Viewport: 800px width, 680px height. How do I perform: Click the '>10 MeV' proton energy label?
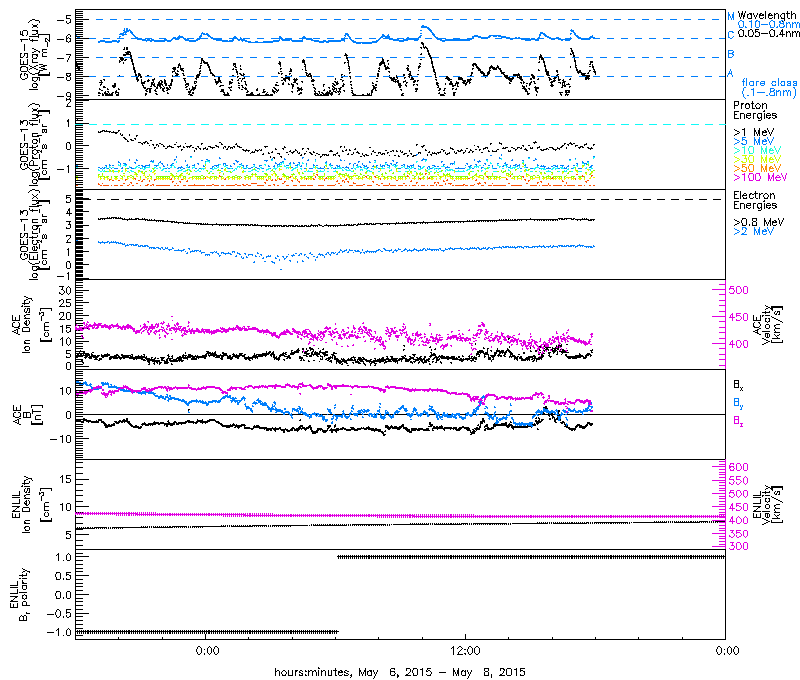click(757, 150)
